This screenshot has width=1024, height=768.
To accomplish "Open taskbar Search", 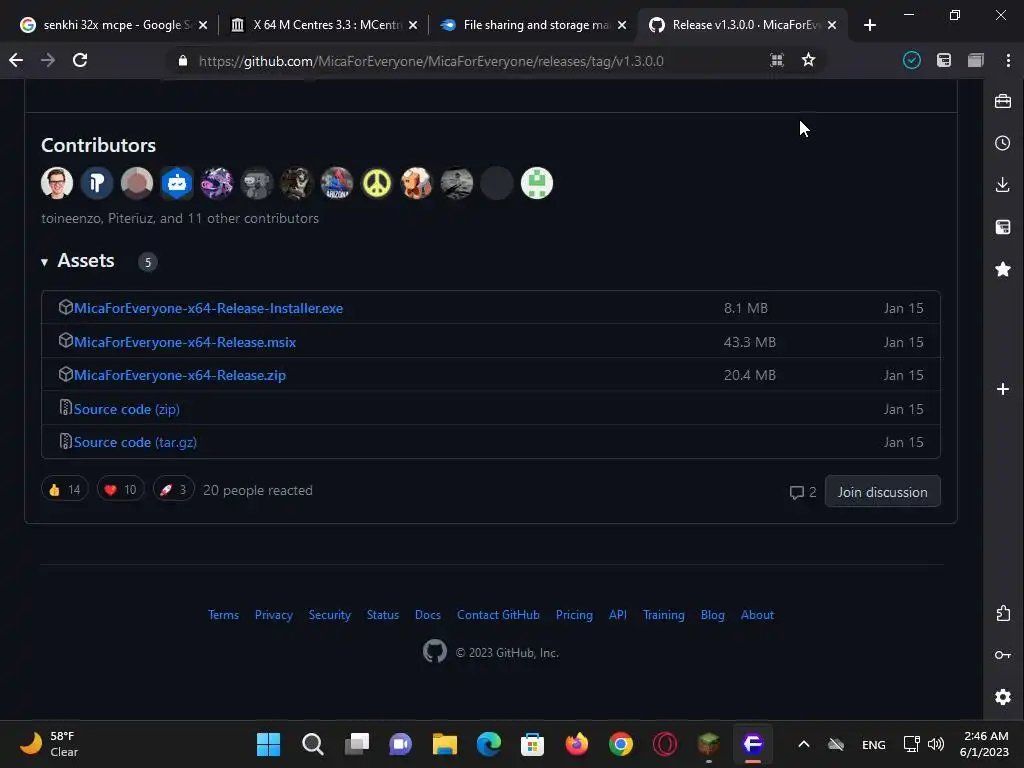I will pos(313,744).
